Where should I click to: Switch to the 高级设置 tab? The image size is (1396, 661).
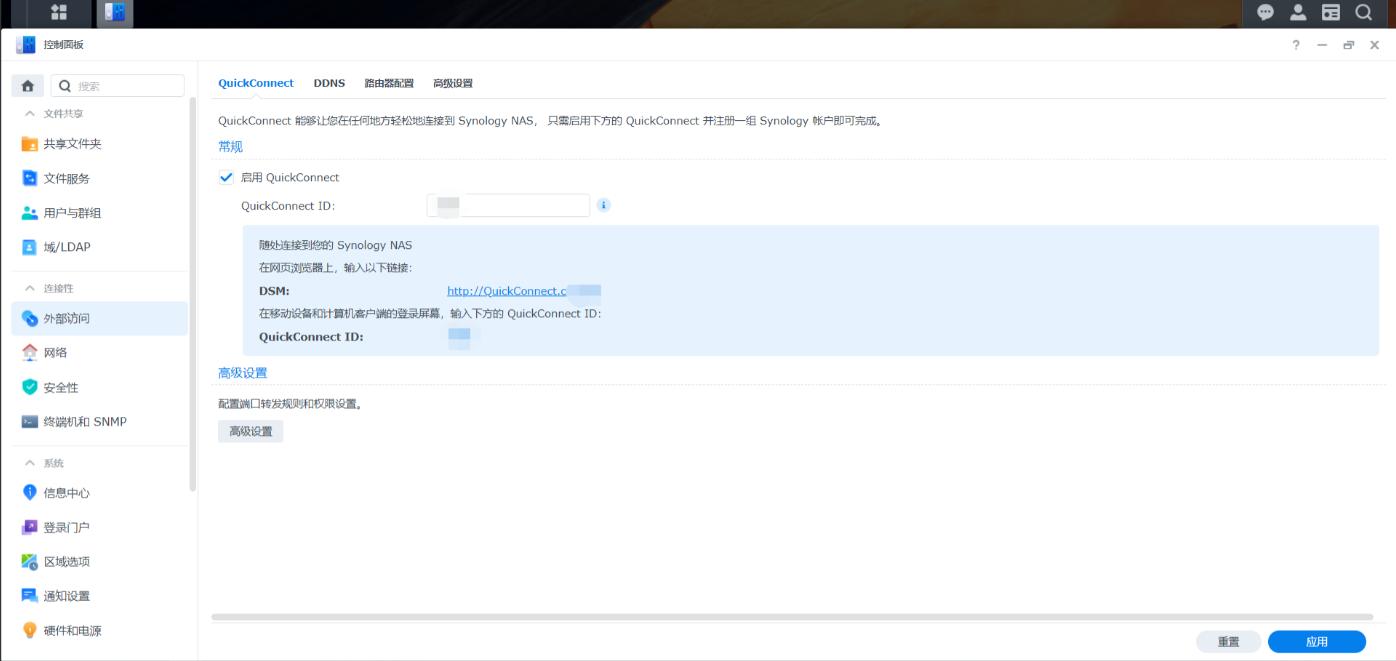(453, 83)
